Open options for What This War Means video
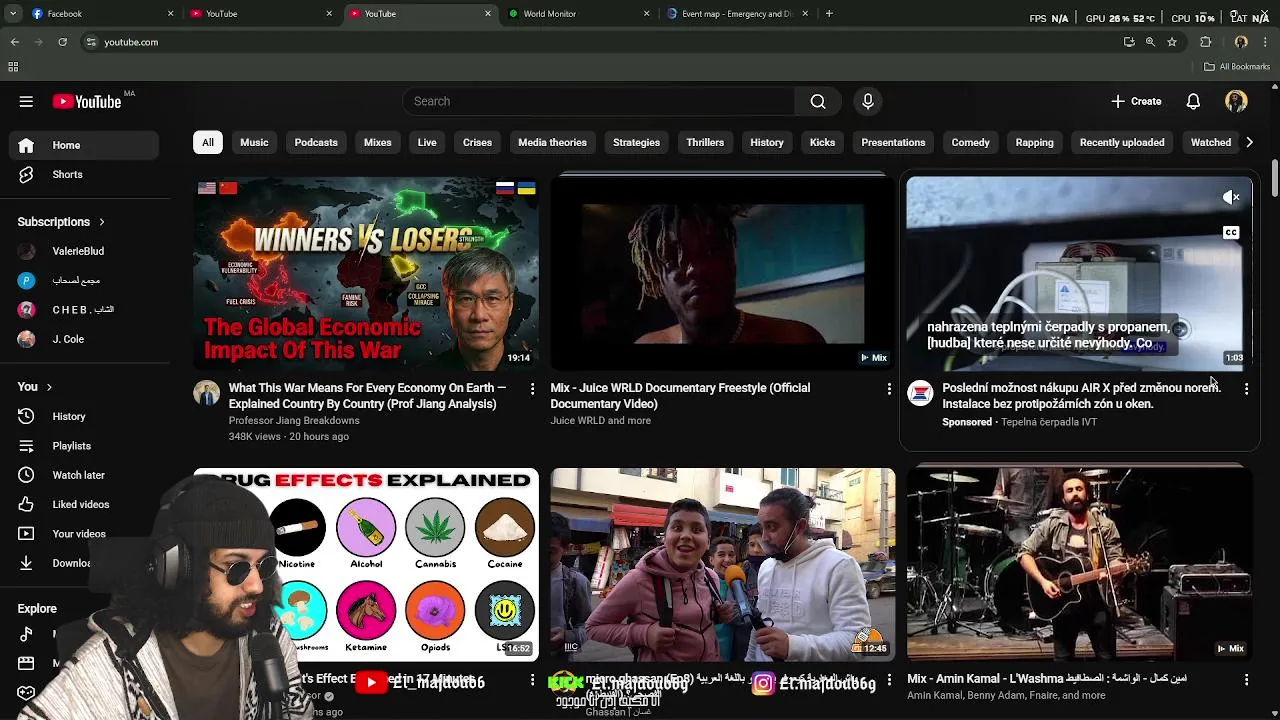 tap(532, 388)
